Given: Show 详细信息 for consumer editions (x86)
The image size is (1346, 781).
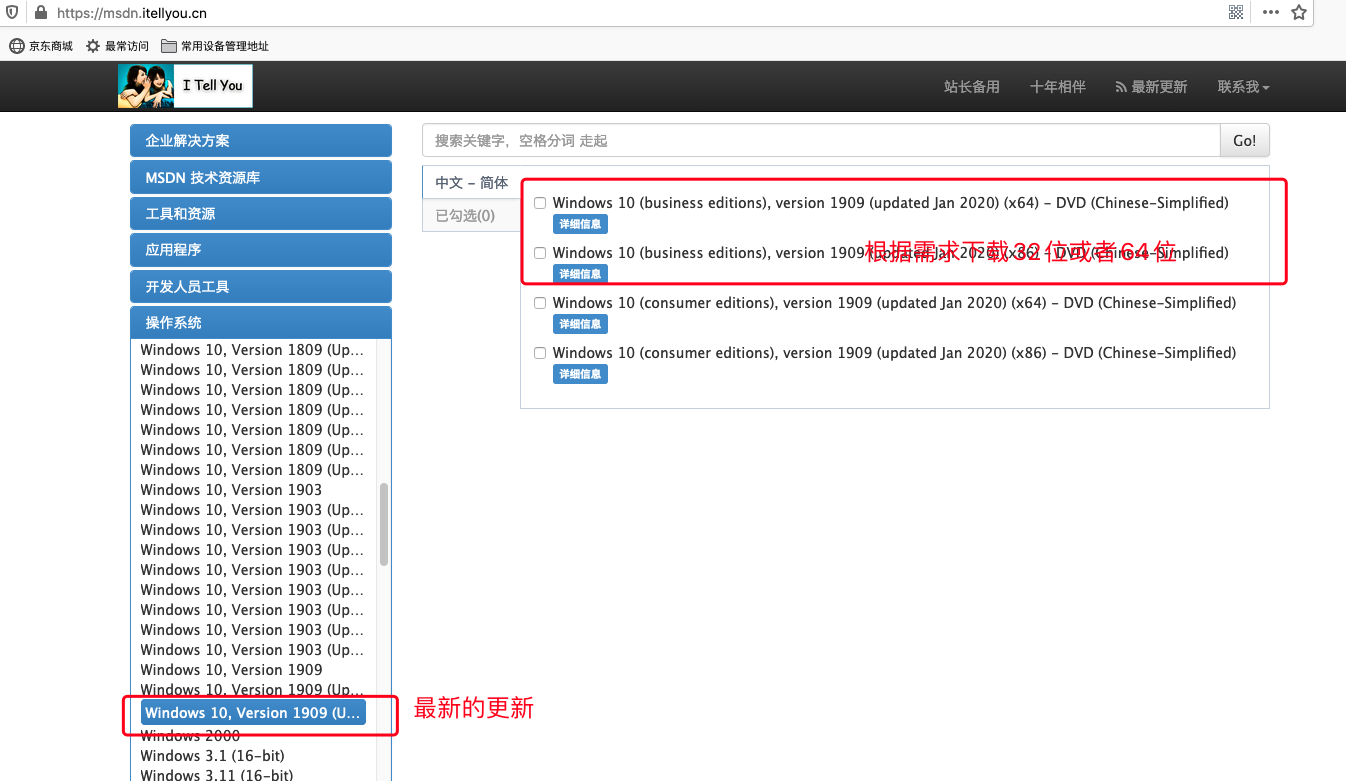Looking at the screenshot, I should coord(580,374).
